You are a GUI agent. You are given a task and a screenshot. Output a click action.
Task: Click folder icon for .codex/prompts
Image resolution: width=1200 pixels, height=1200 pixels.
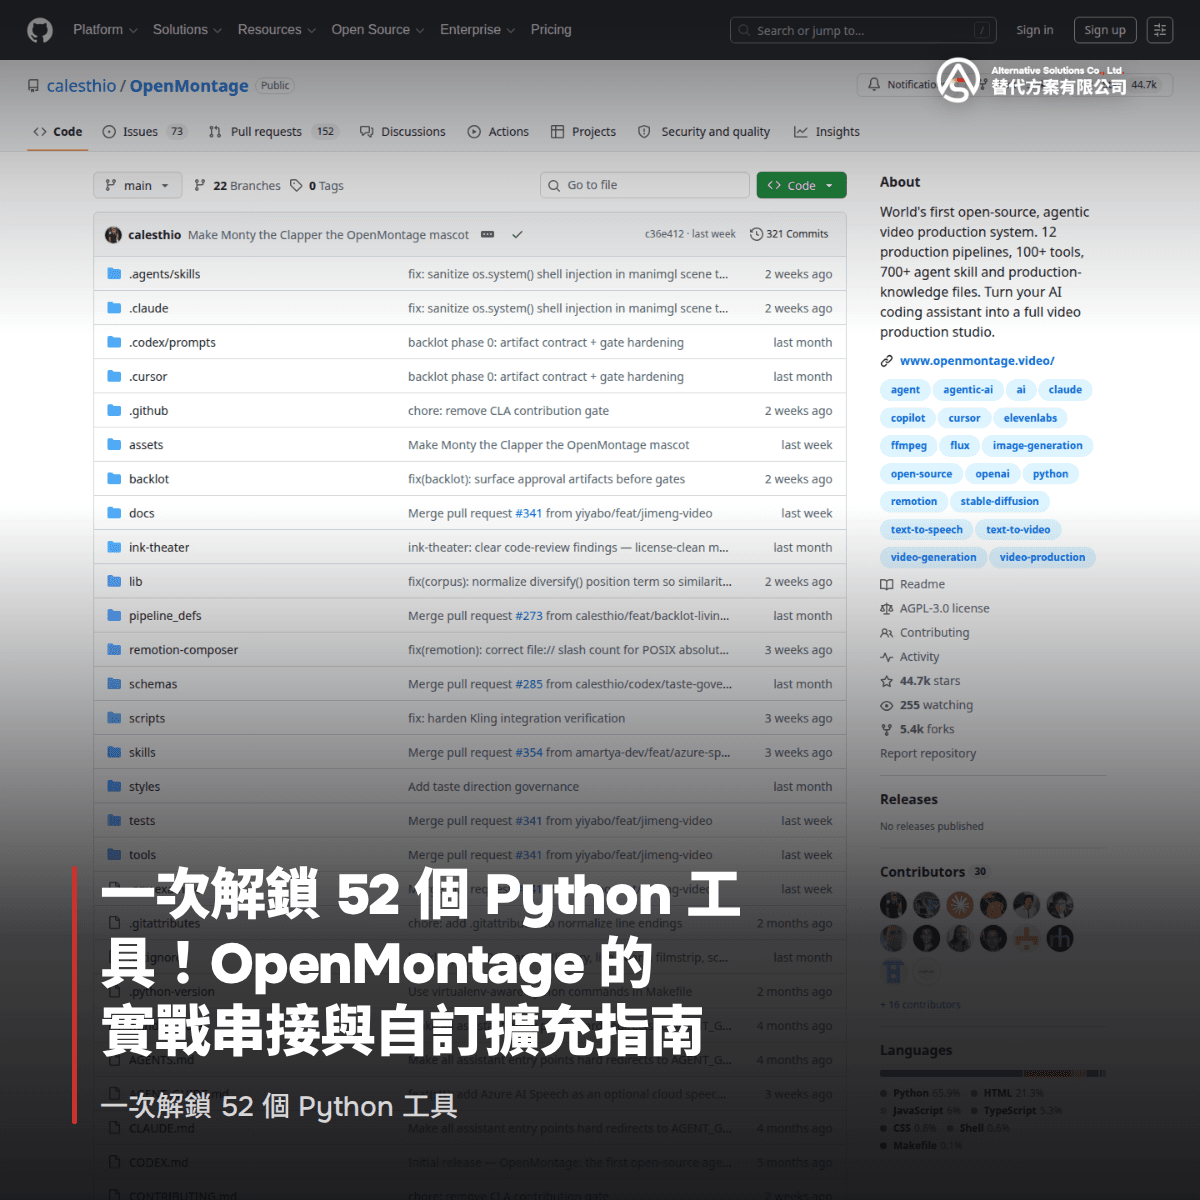point(114,342)
